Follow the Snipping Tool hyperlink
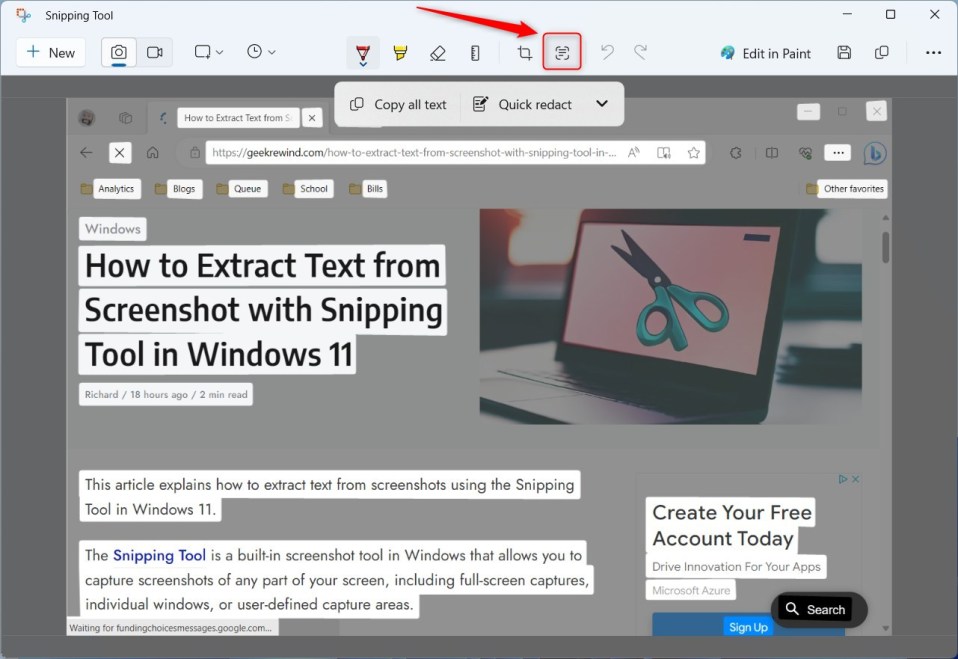958x659 pixels. (x=159, y=555)
